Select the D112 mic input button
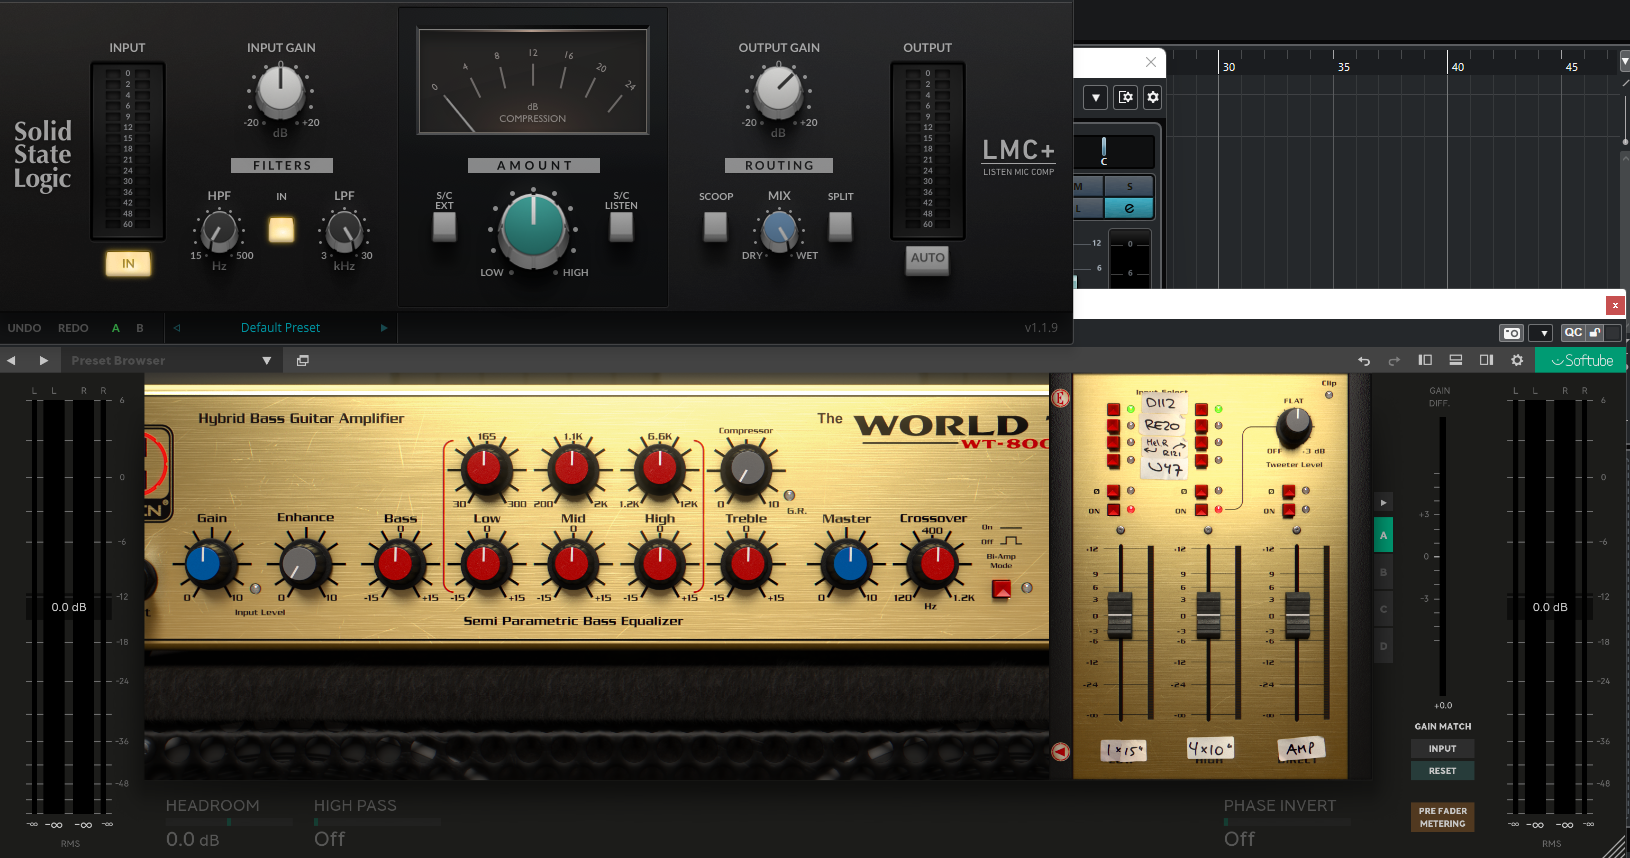 [x=1113, y=409]
